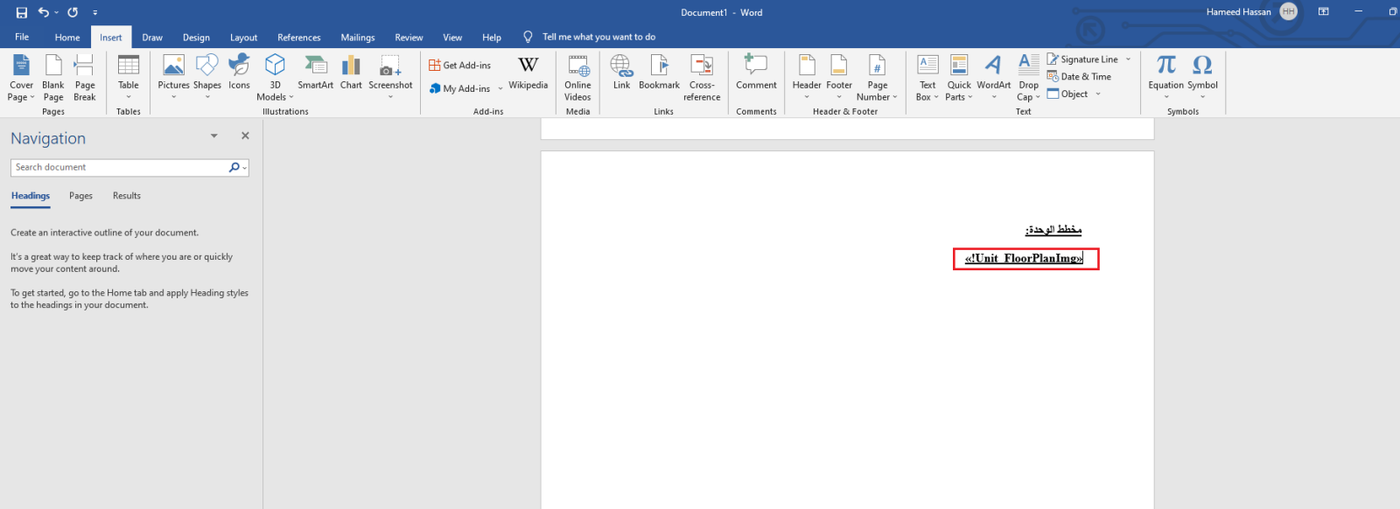This screenshot has height=509, width=1400.
Task: Close the Navigation pane
Action: point(245,136)
